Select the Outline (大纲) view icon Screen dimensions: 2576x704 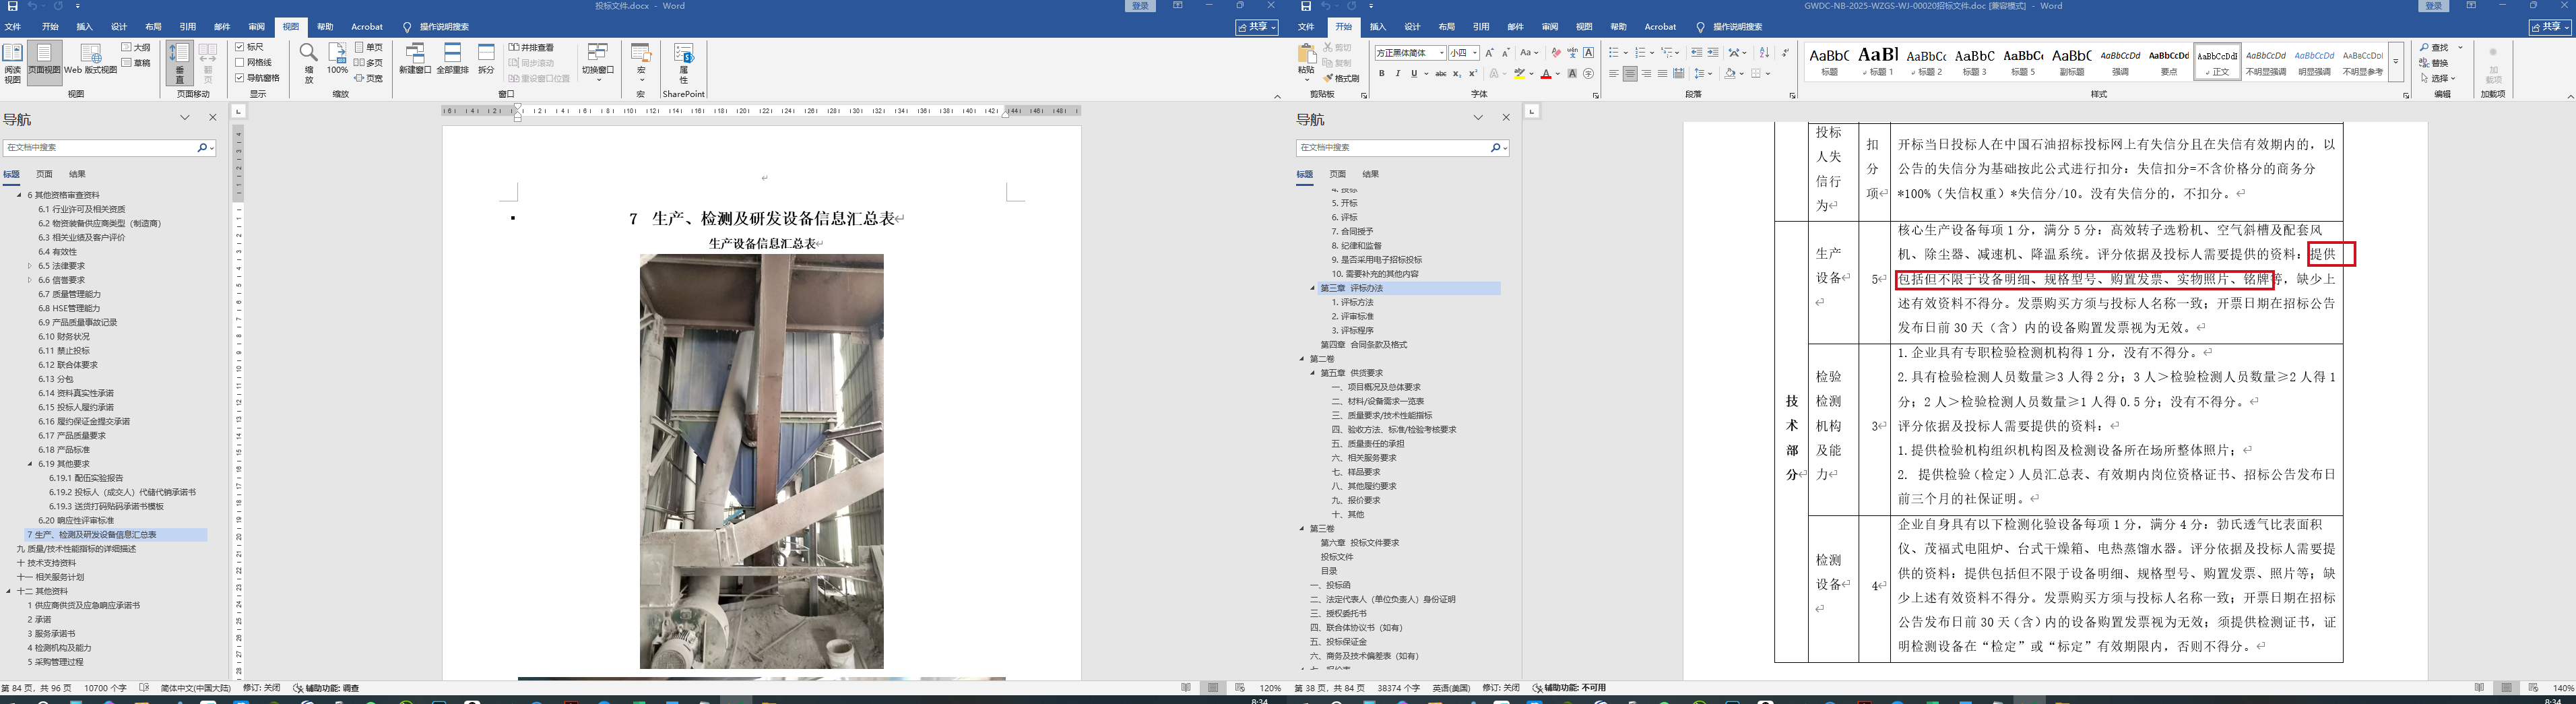136,47
